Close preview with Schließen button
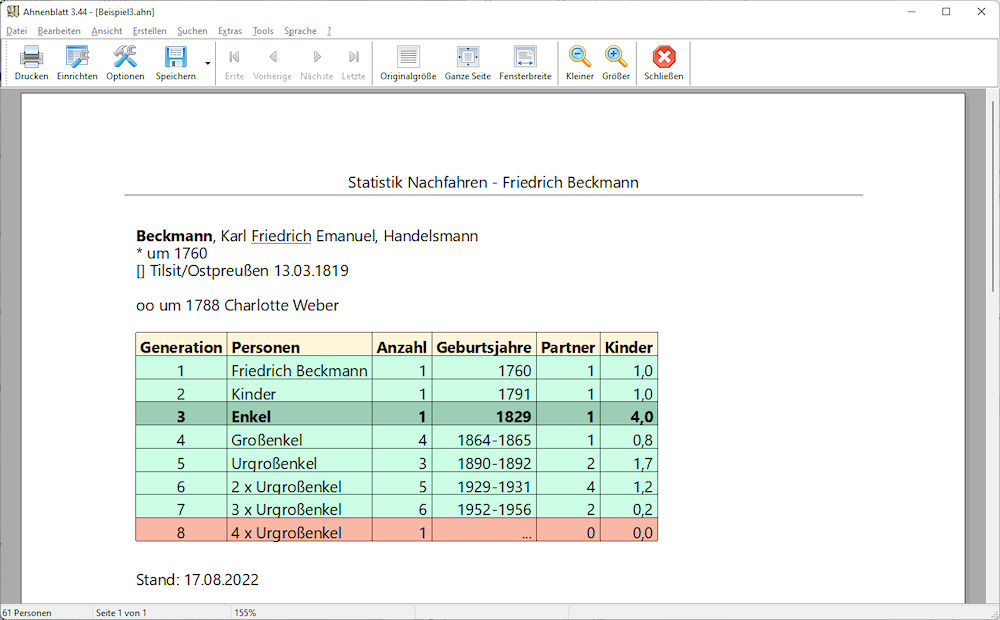Viewport: 1000px width, 620px height. coord(663,63)
